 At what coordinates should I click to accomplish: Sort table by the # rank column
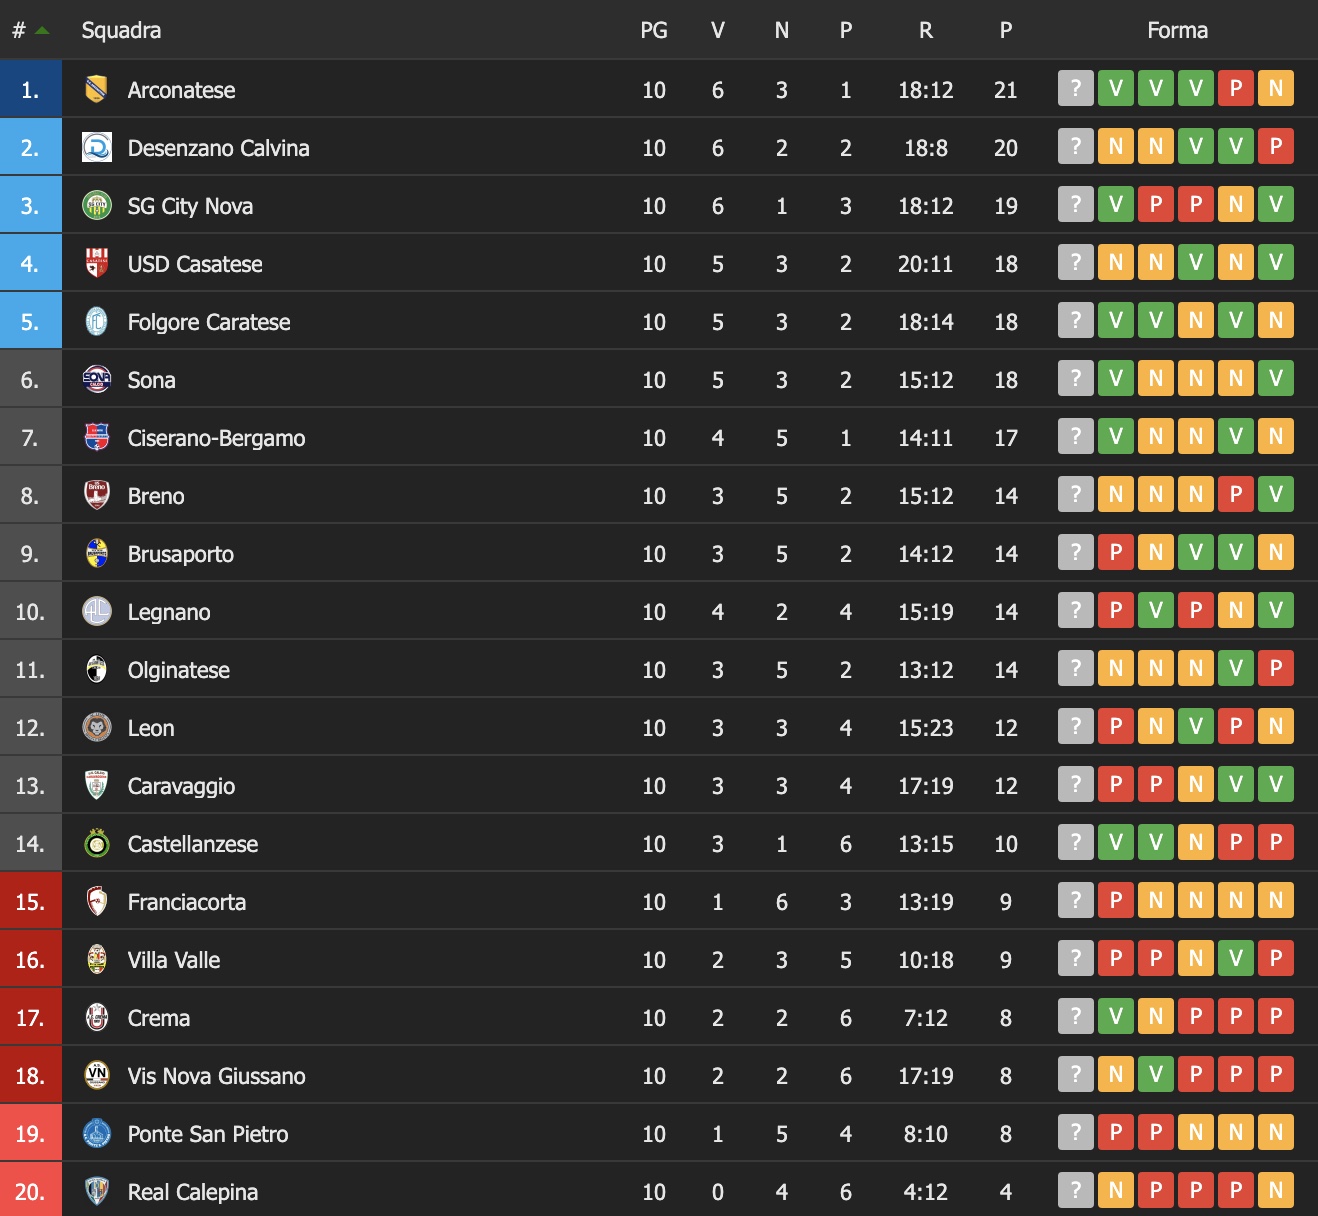(x=20, y=31)
